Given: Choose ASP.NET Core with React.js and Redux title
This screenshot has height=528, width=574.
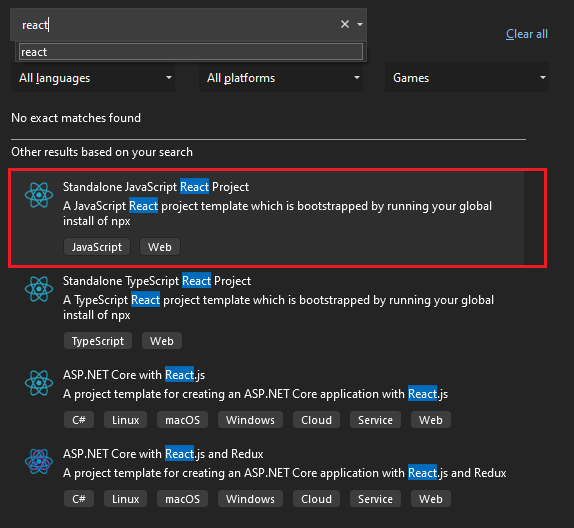Looking at the screenshot, I should tap(163, 454).
